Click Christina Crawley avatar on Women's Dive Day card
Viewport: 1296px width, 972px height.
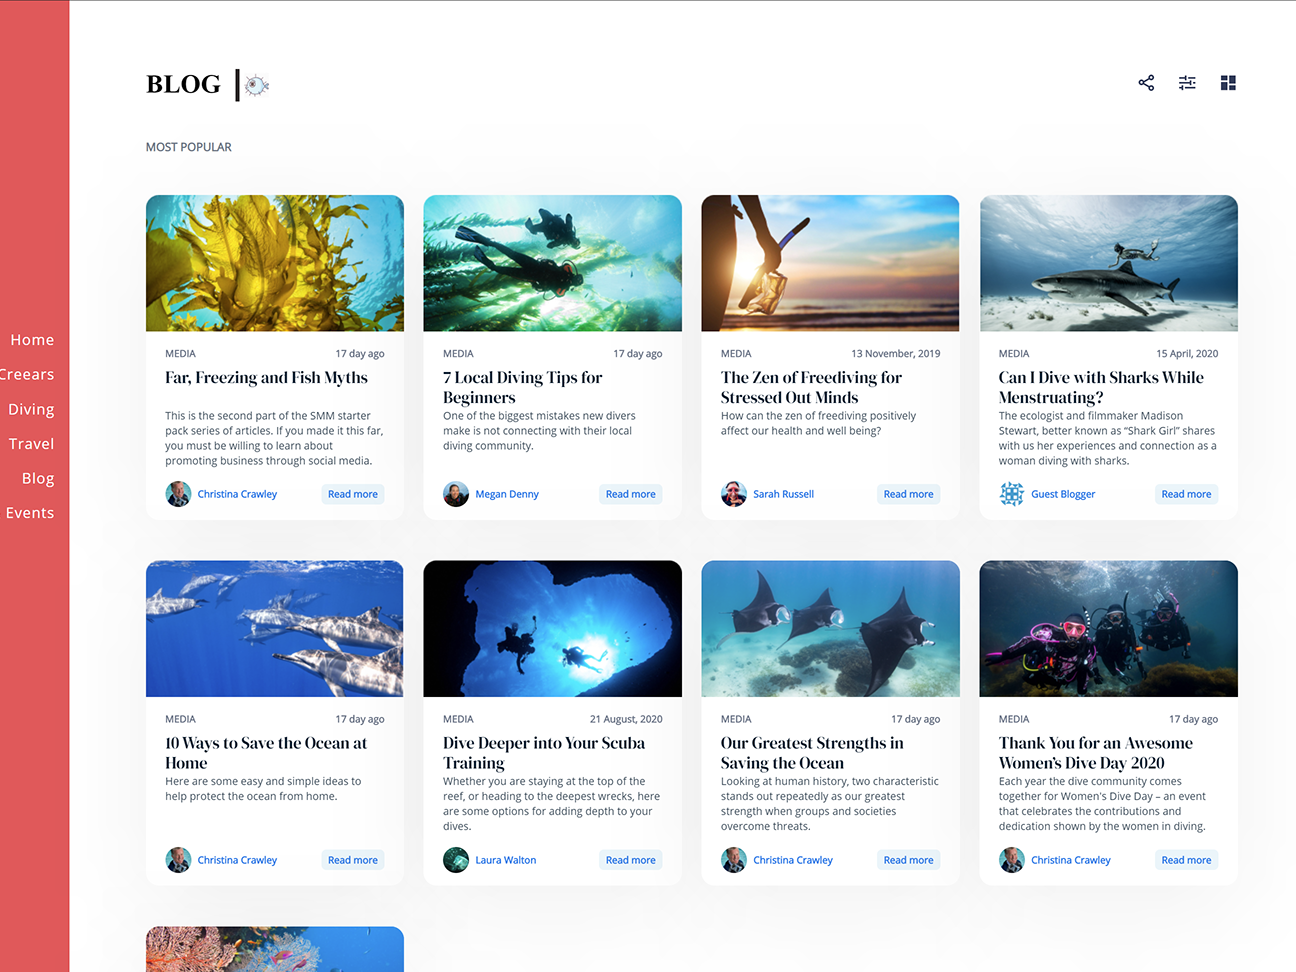[x=1012, y=860]
